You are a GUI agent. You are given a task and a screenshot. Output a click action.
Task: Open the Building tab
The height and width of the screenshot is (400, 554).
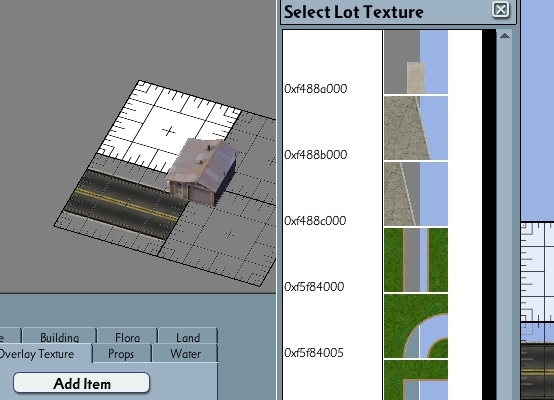pos(59,336)
